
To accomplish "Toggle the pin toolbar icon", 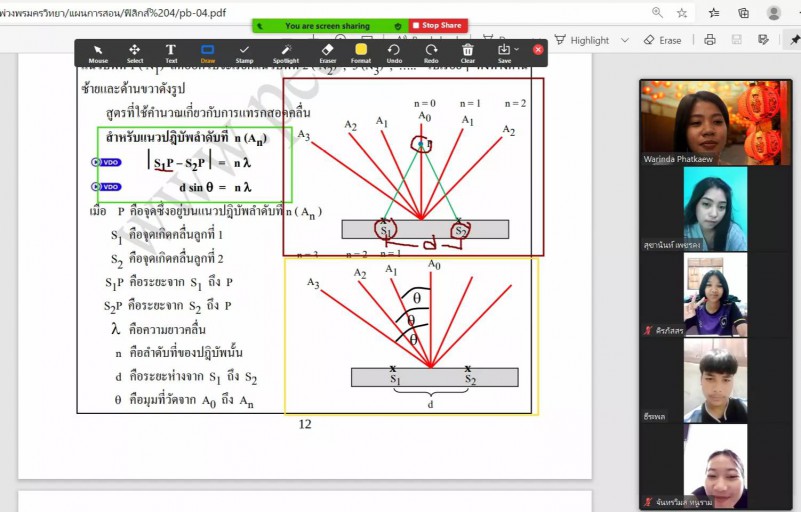I will pos(794,40).
